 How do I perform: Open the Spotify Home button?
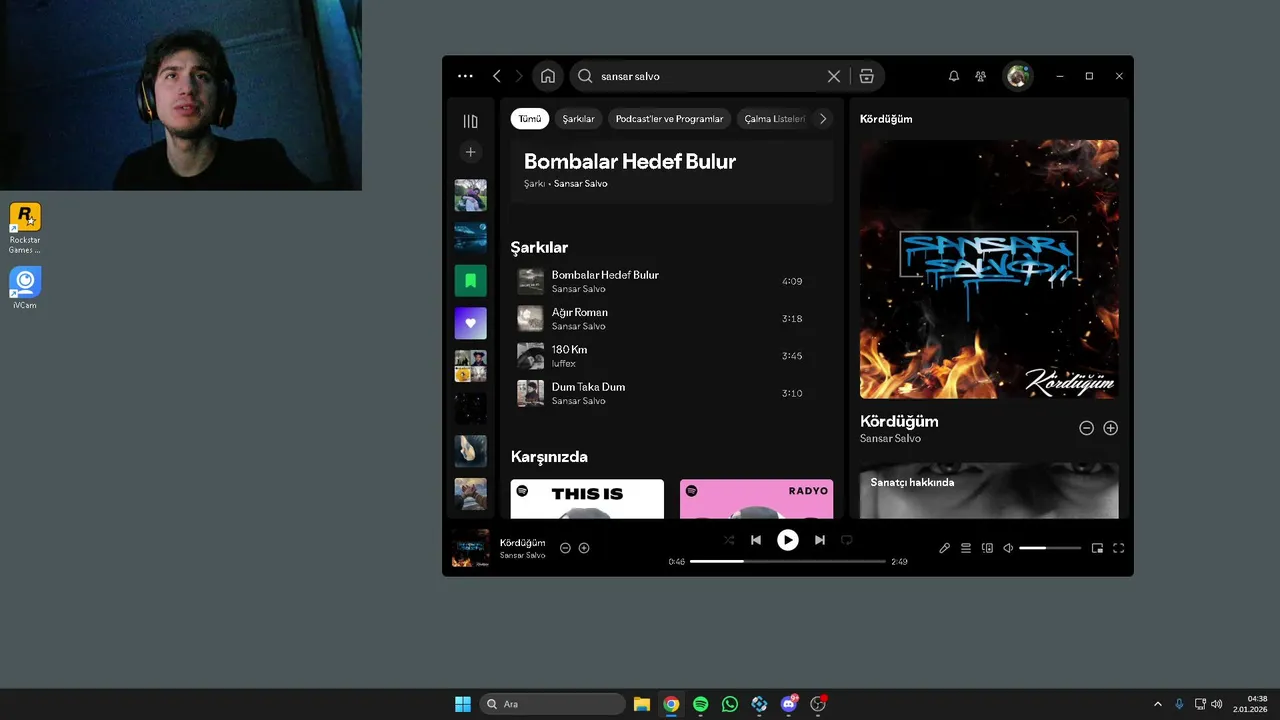[548, 76]
